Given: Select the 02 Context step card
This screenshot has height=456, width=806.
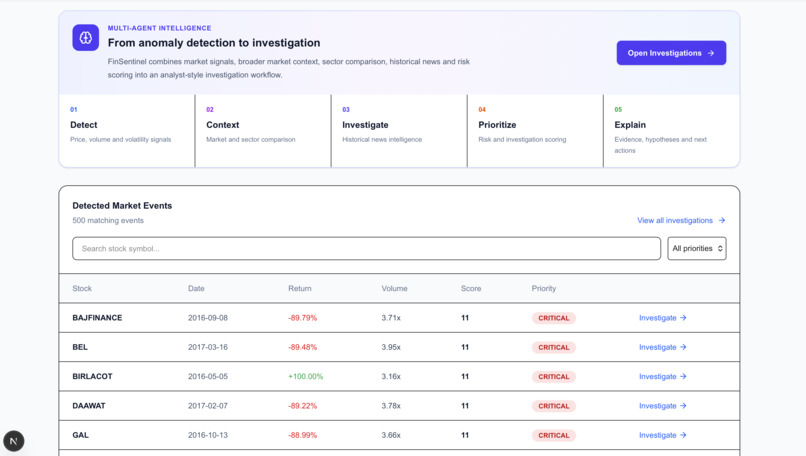Looking at the screenshot, I should pos(263,131).
